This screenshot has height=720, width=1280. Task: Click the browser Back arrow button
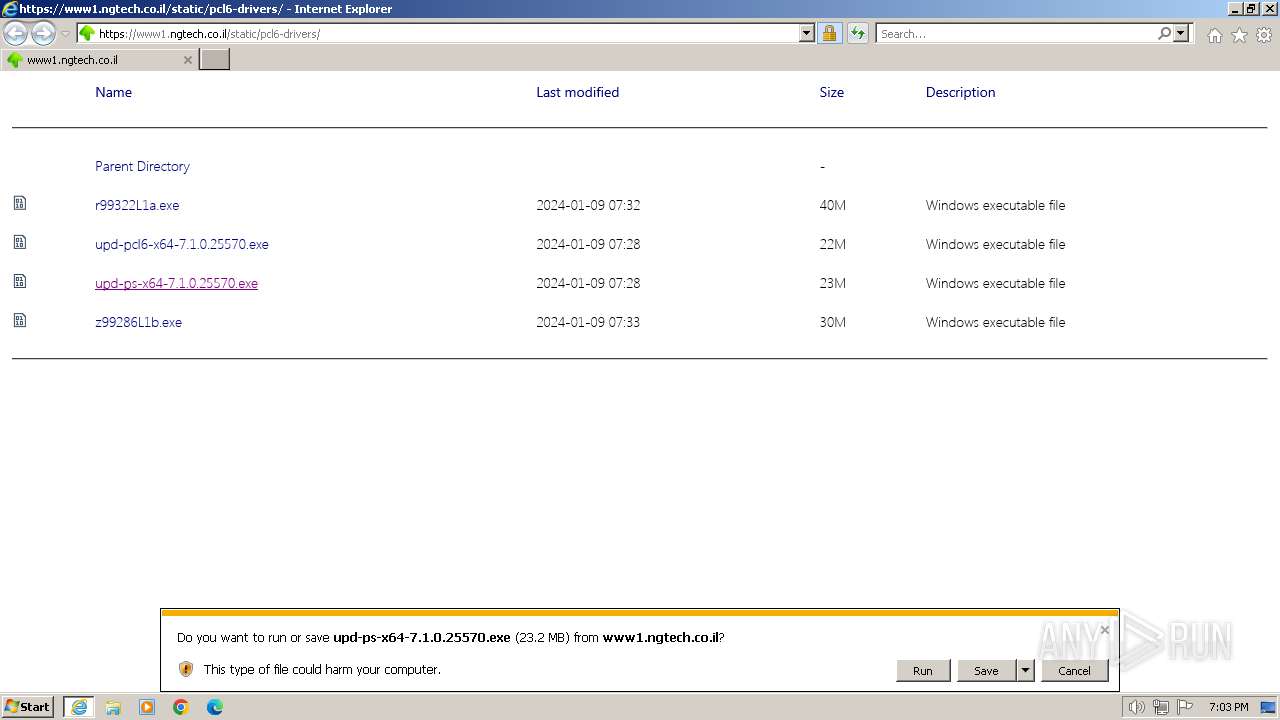pyautogui.click(x=16, y=34)
